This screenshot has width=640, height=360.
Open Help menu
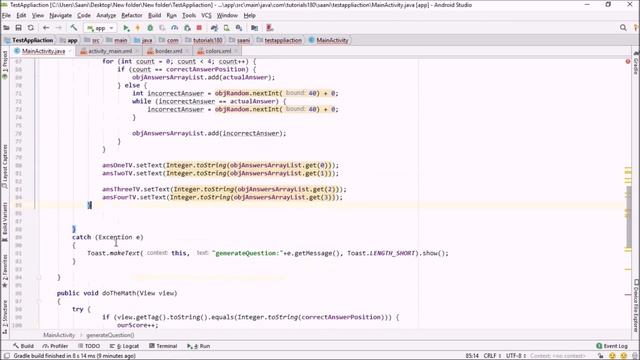249,16
